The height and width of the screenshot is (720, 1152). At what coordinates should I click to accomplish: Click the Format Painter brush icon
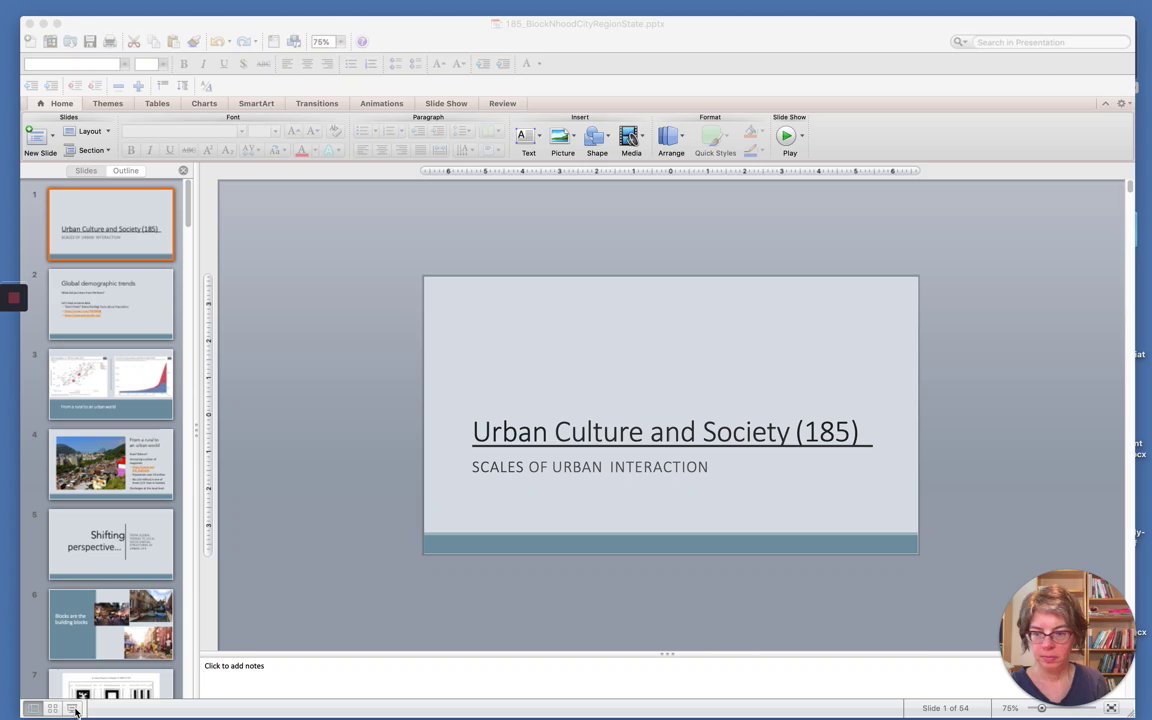point(193,42)
